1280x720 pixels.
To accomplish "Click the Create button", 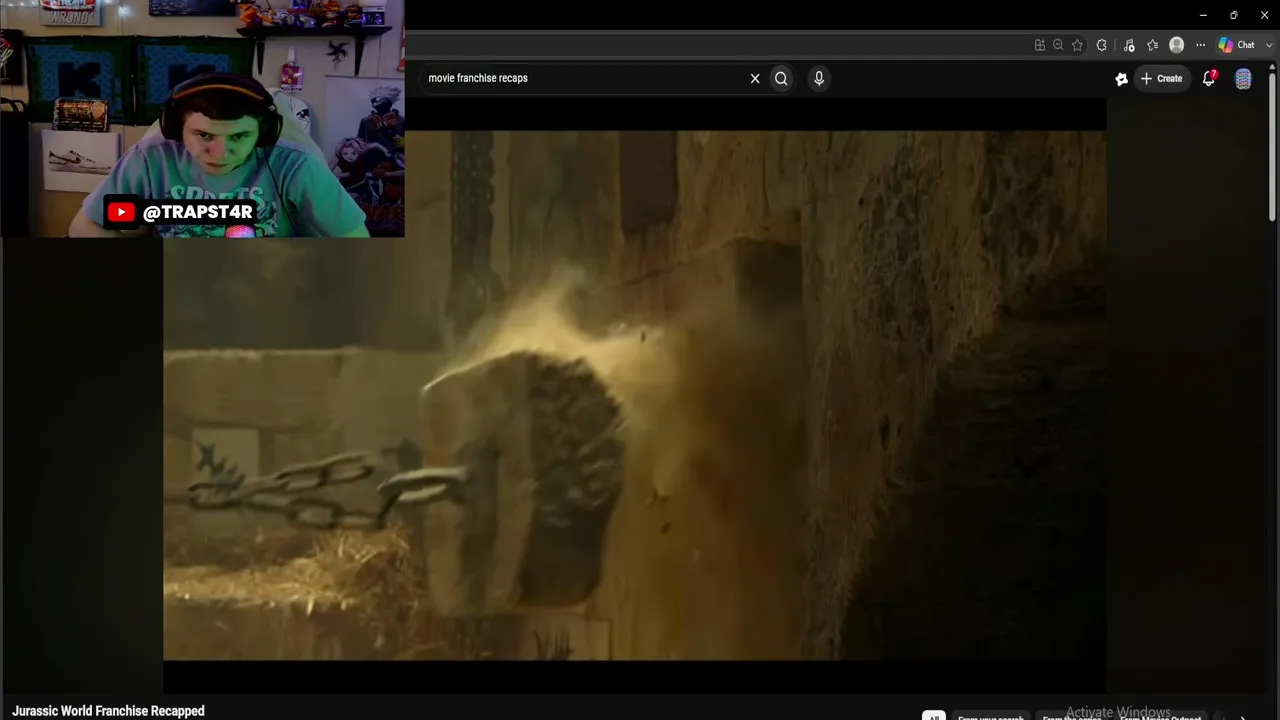I will click(x=1161, y=78).
